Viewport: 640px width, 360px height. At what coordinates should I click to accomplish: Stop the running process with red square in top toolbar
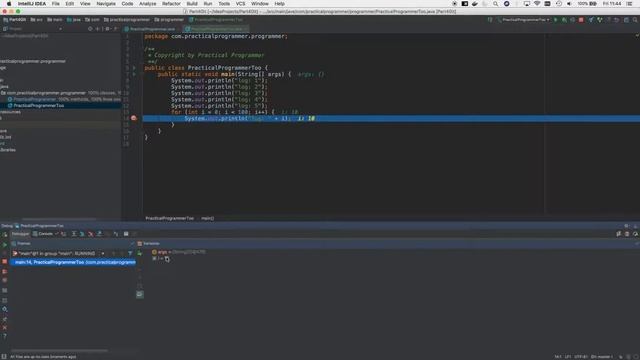[581, 20]
